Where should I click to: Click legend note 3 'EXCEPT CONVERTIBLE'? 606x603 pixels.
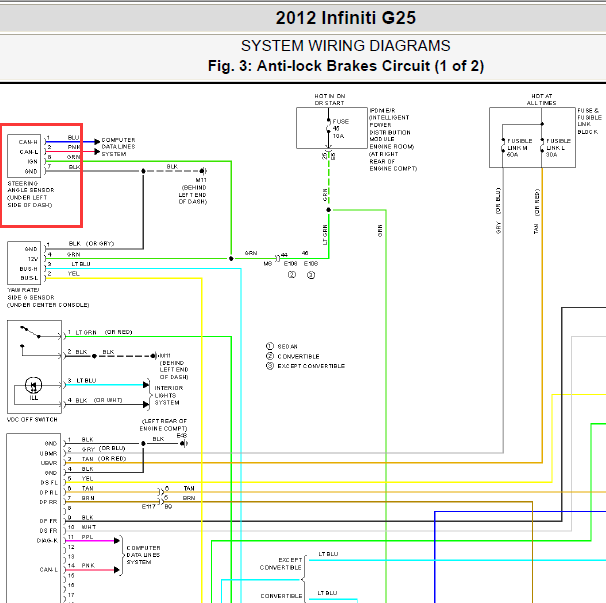tap(305, 366)
